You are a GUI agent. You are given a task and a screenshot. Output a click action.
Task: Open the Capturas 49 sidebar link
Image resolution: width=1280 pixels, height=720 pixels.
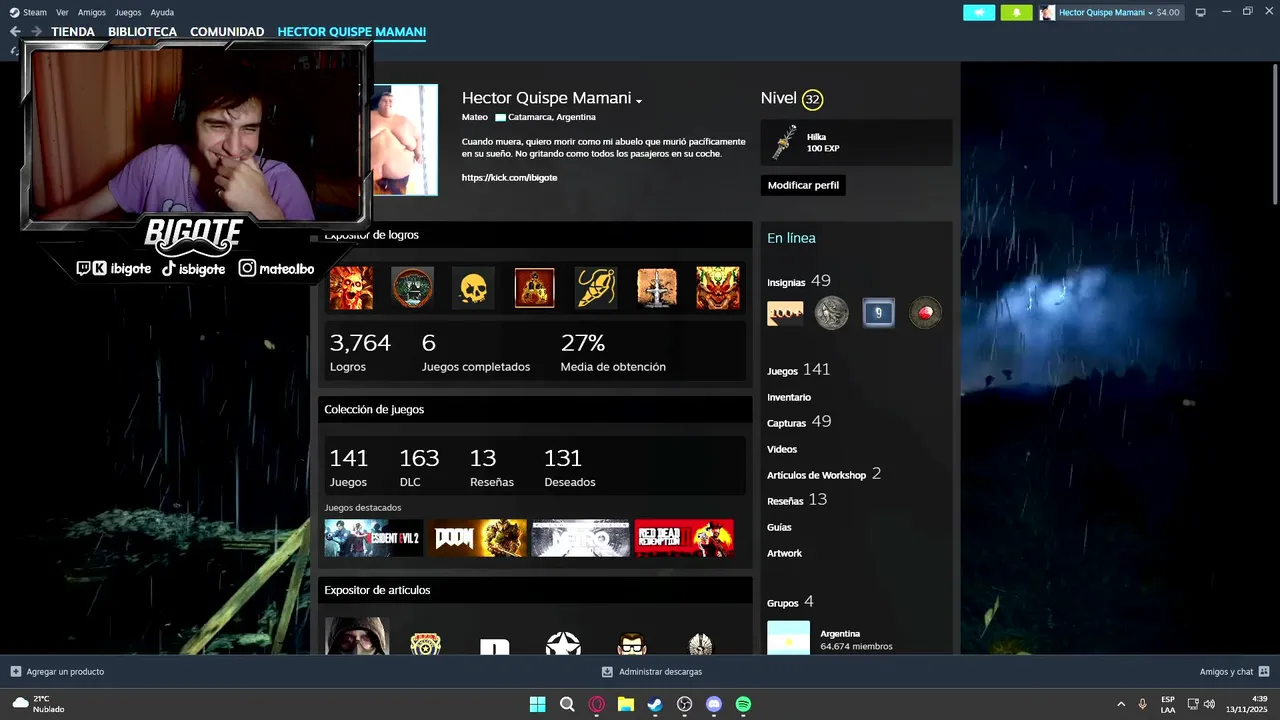[799, 422]
